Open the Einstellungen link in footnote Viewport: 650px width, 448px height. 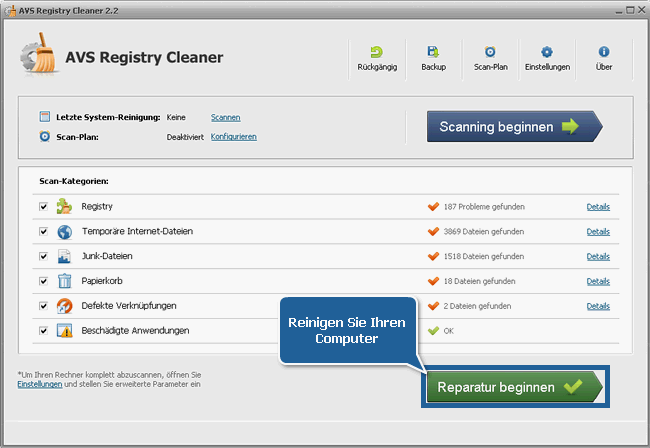(x=39, y=383)
